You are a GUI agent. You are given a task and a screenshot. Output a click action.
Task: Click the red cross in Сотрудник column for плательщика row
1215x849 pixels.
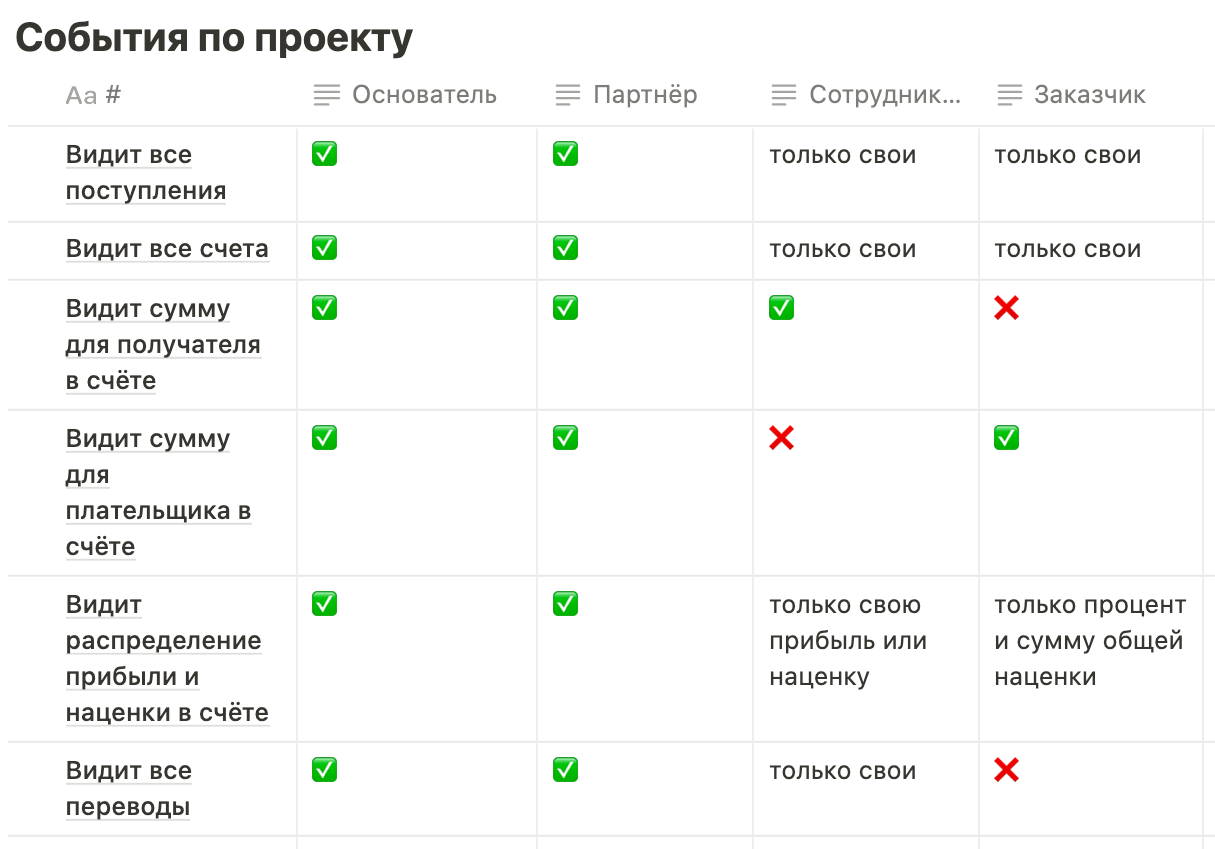point(781,438)
